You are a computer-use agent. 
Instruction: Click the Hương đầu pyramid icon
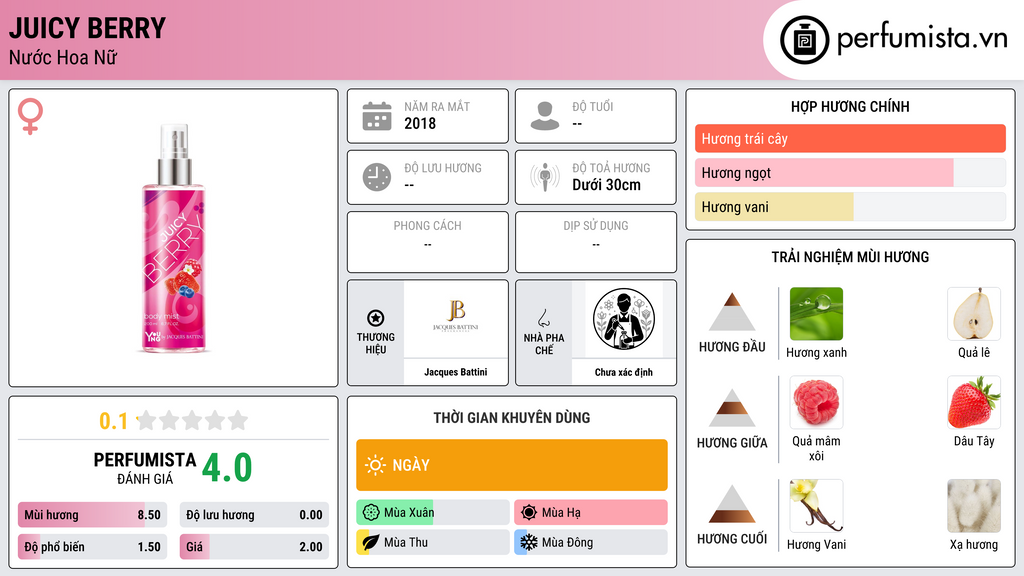click(x=732, y=312)
